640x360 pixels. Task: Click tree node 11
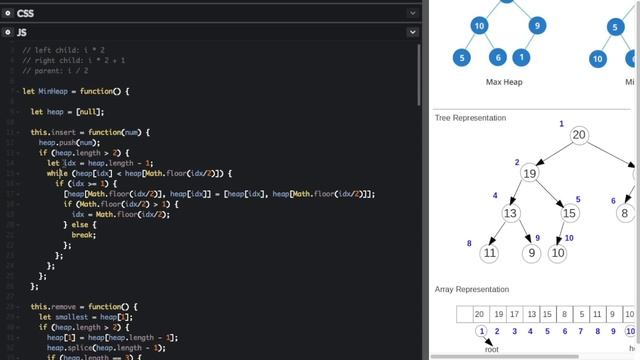coord(489,253)
